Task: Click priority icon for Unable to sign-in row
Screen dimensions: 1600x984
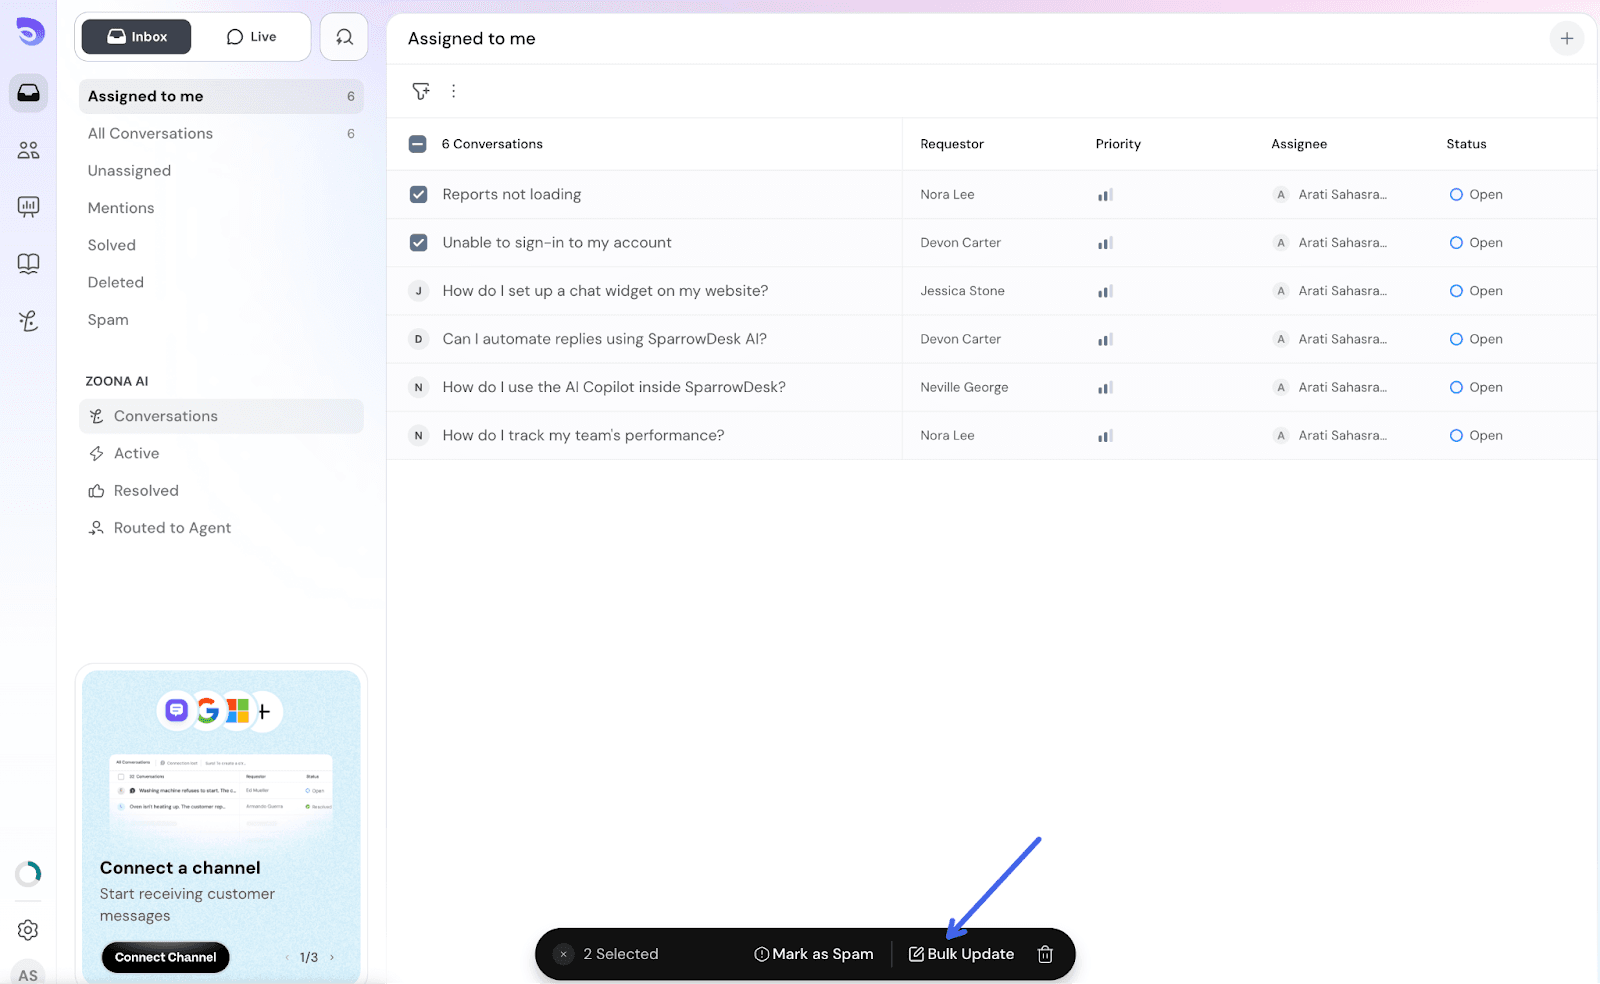Action: tap(1105, 243)
